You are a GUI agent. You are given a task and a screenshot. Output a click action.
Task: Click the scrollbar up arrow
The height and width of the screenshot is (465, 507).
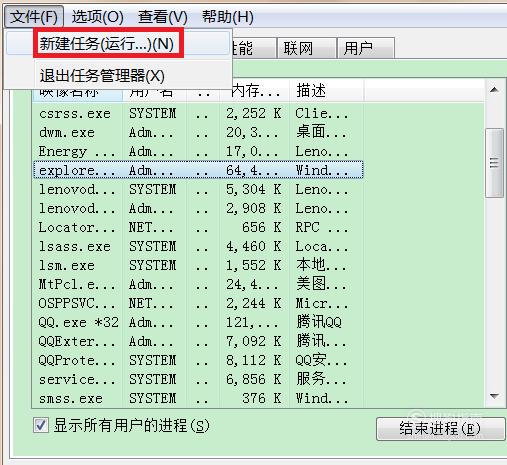pos(494,90)
